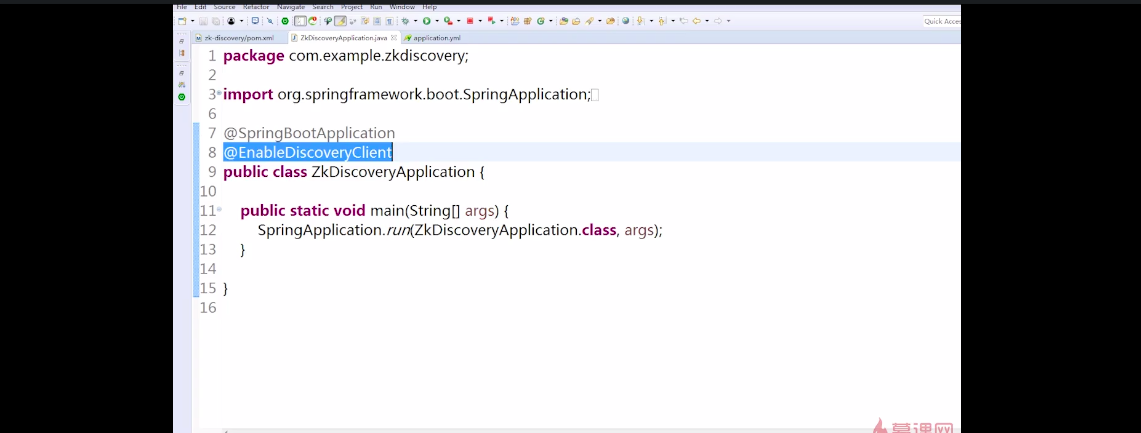This screenshot has width=1141, height=433.
Task: Switch to the zk-discovery/pom.xml tab
Action: 234,37
